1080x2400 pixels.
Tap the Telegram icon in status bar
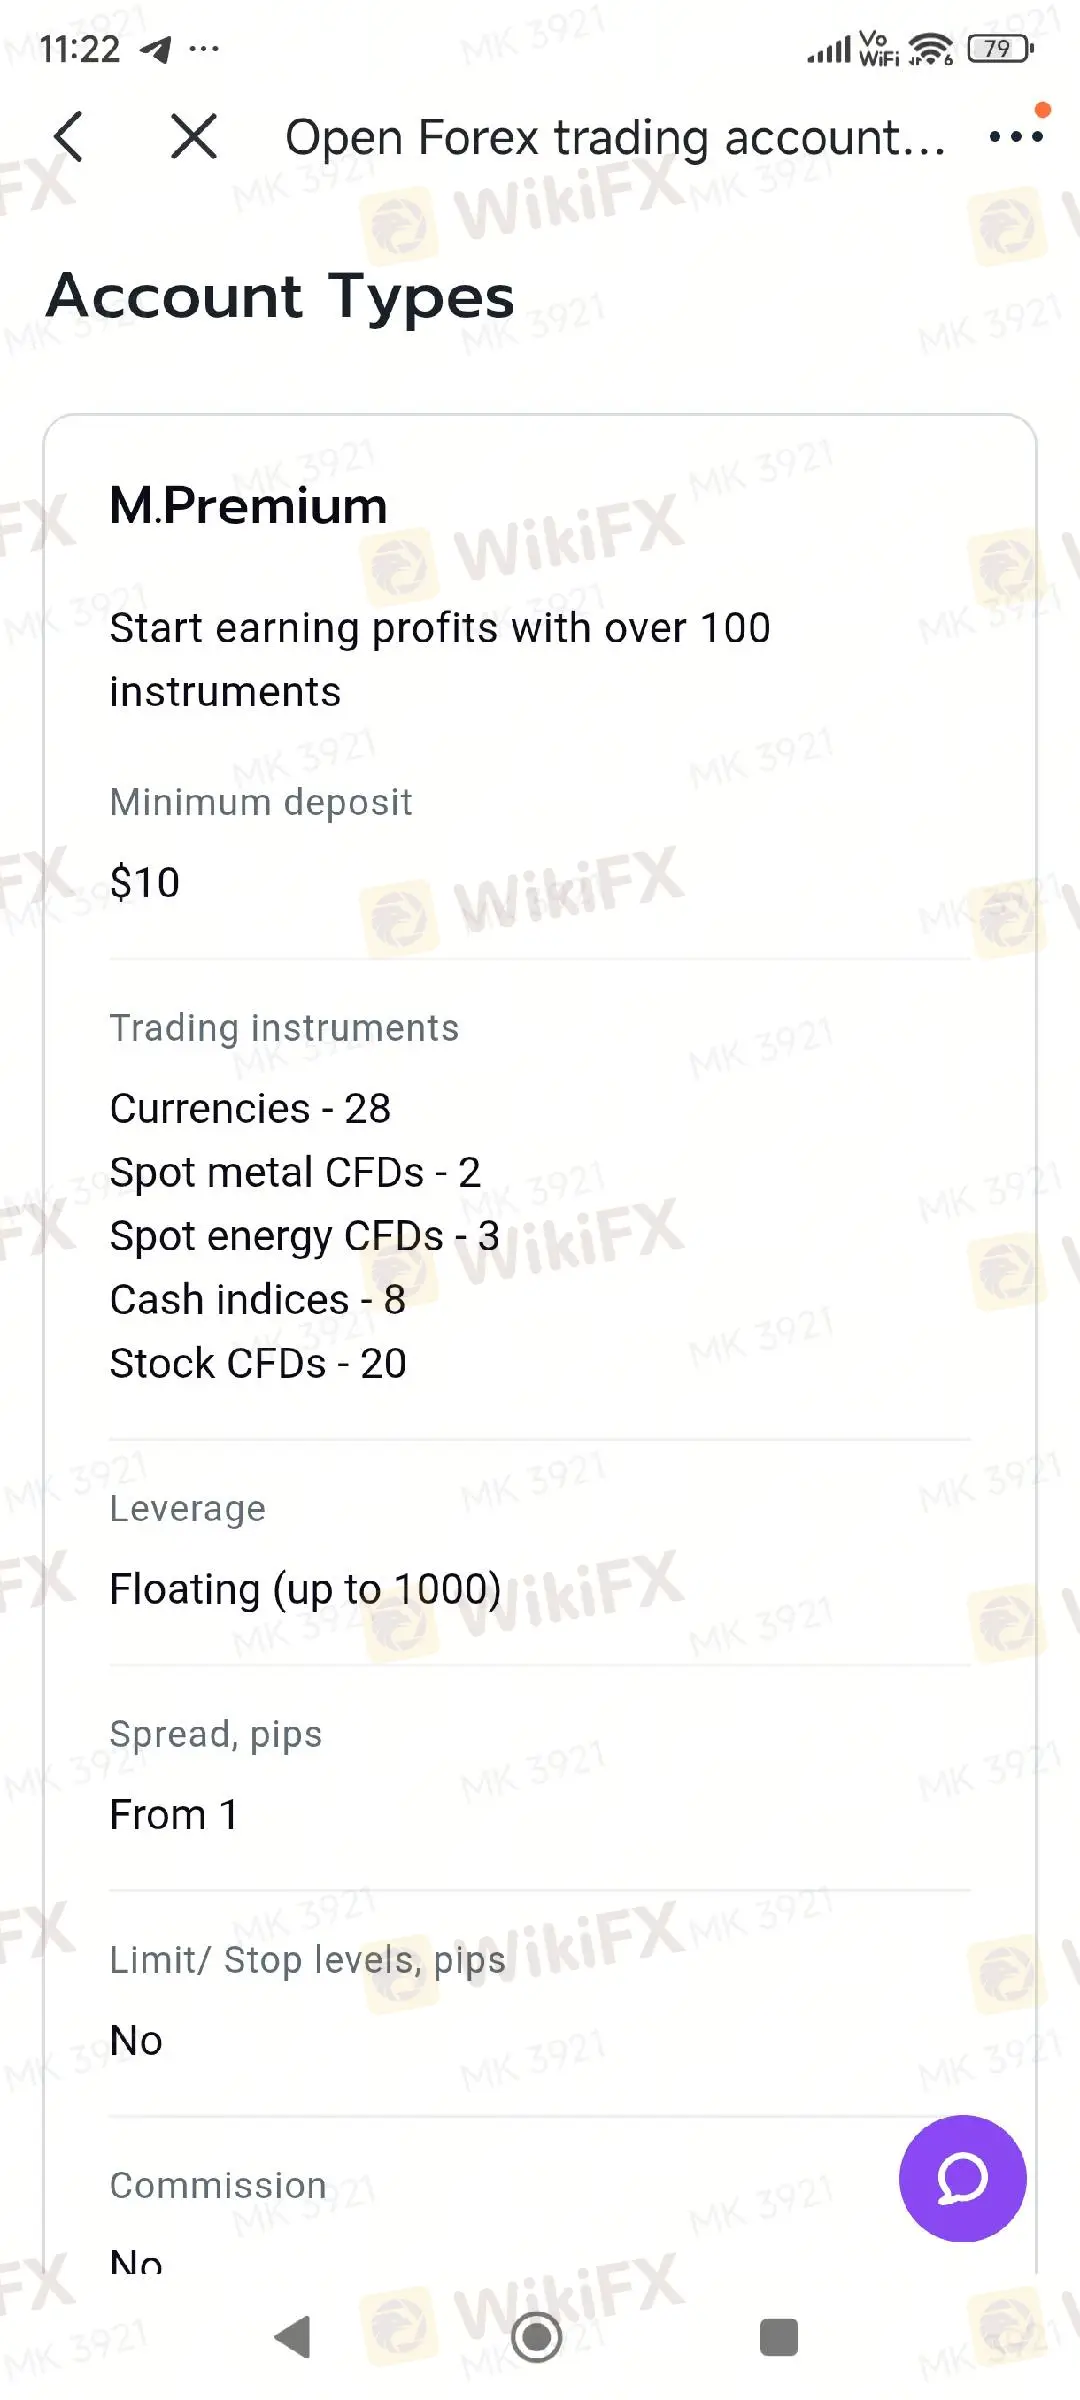155,48
